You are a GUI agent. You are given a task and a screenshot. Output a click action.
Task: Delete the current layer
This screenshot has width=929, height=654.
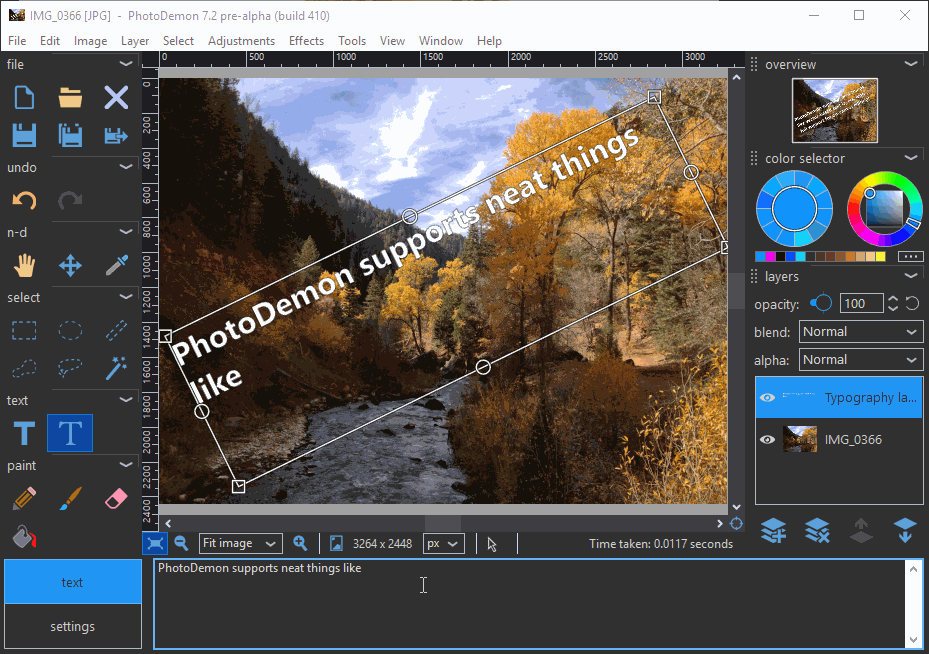click(817, 530)
